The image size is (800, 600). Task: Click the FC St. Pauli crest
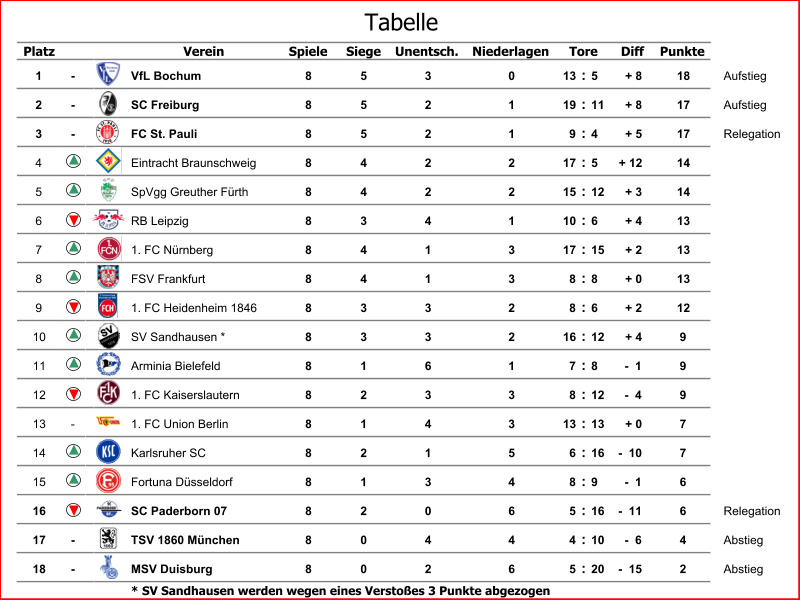click(108, 133)
